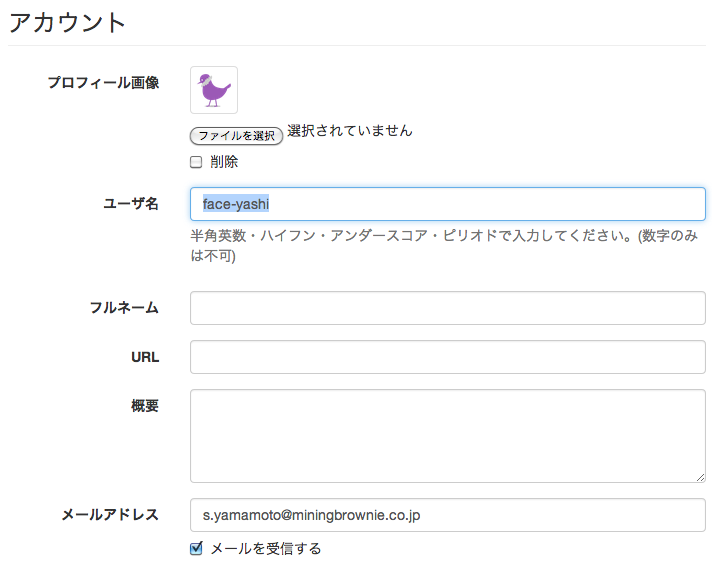The height and width of the screenshot is (578, 712).
Task: Click the 削除 label text
Action: point(224,162)
